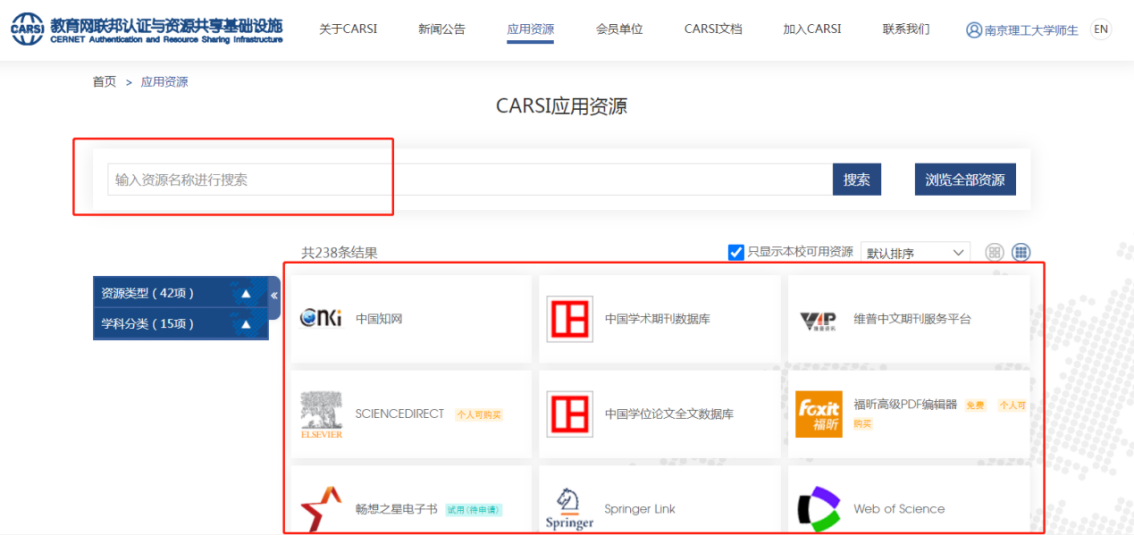
Task: Click 试用(待申请) tag on 畅想之星电子书
Action: point(473,510)
